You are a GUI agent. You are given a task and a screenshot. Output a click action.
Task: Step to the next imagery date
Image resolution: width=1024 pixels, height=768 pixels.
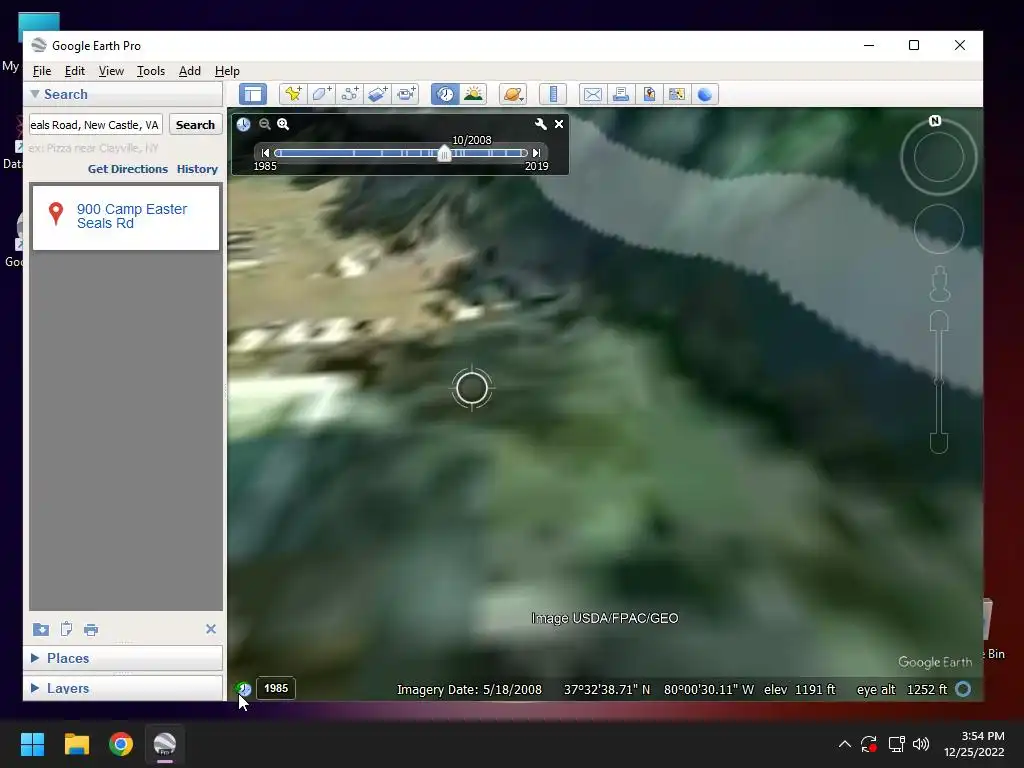point(536,153)
